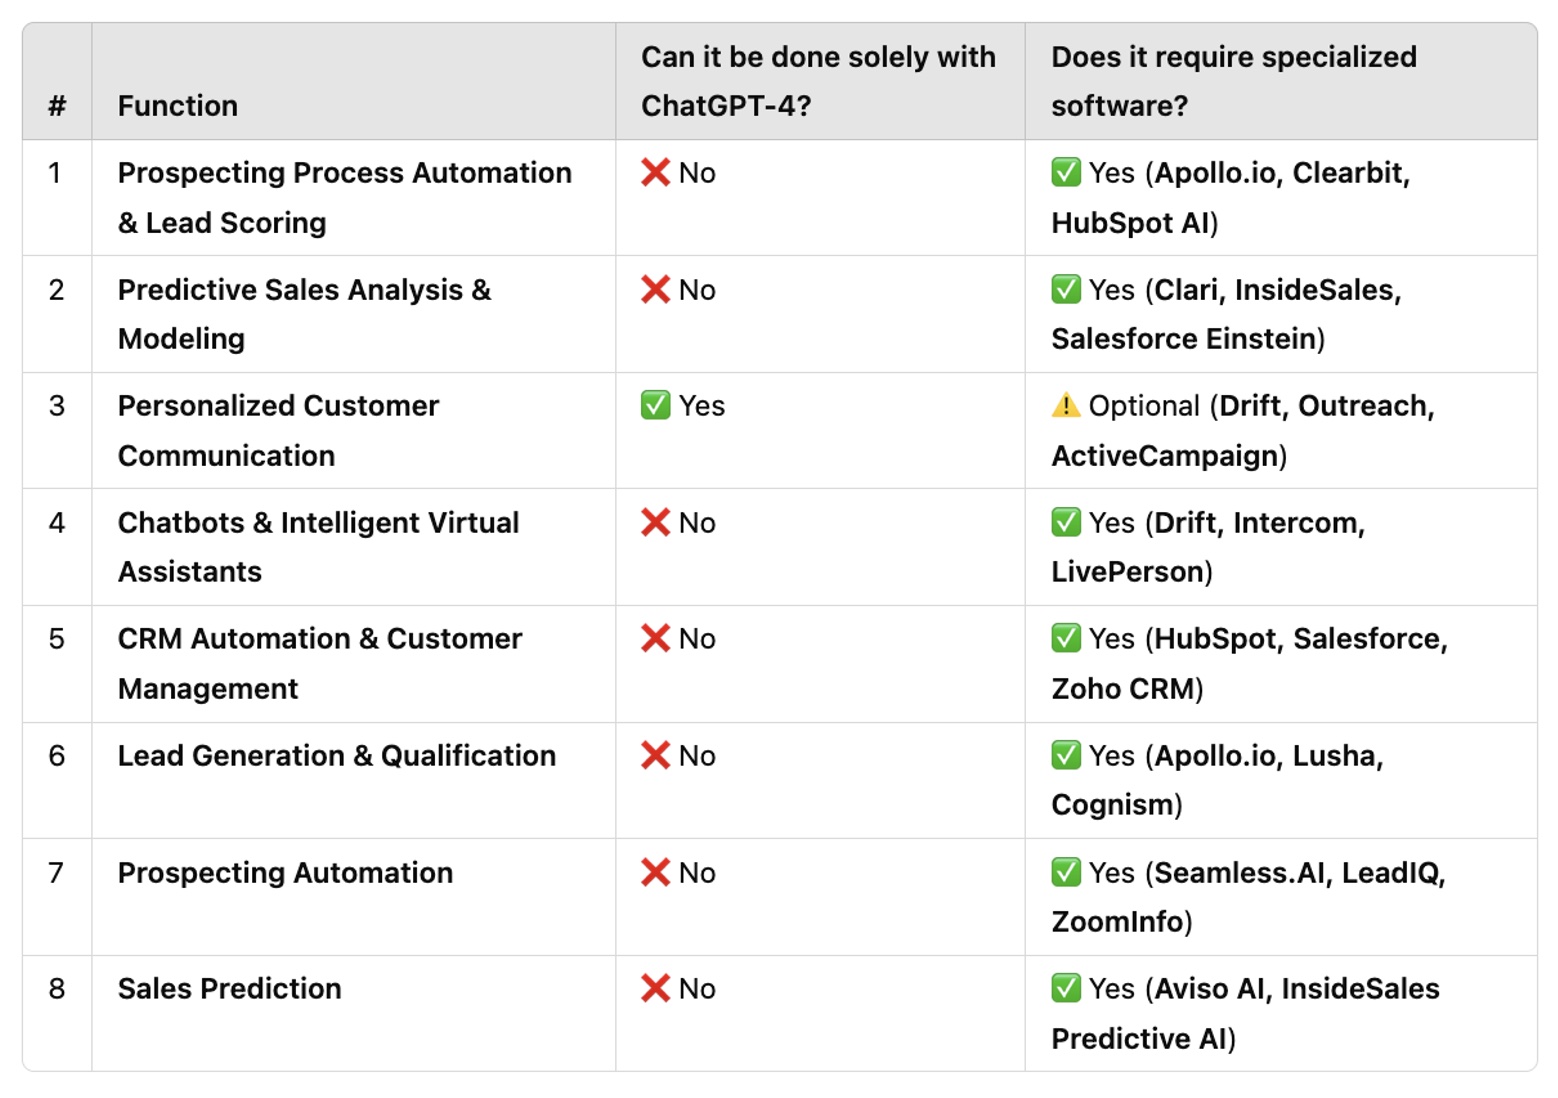
Task: Click the yellow warning icon next to Optional
Action: coord(1066,406)
